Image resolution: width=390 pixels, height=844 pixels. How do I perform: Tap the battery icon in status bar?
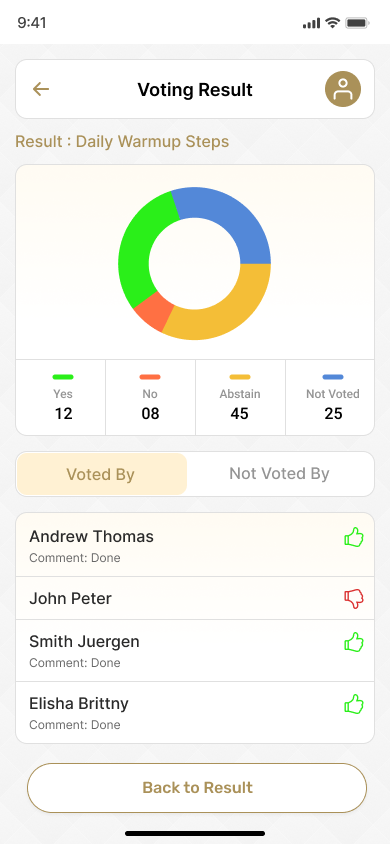(x=357, y=23)
